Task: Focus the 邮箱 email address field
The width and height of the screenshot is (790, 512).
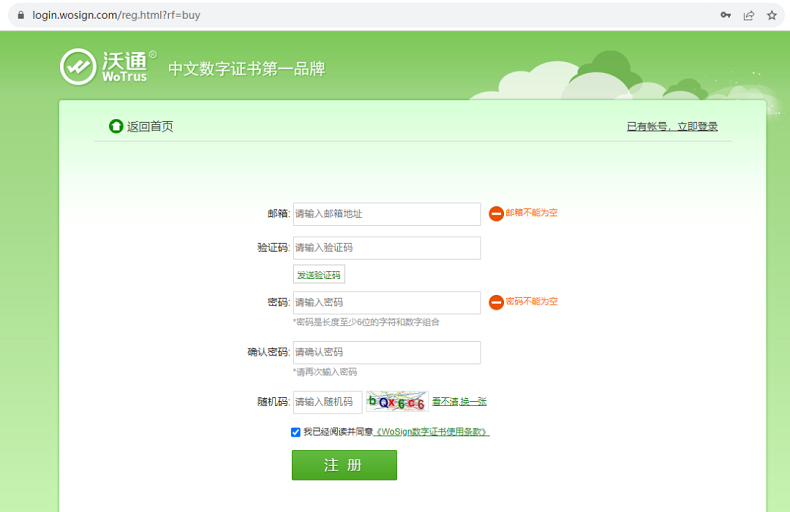Action: point(386,214)
